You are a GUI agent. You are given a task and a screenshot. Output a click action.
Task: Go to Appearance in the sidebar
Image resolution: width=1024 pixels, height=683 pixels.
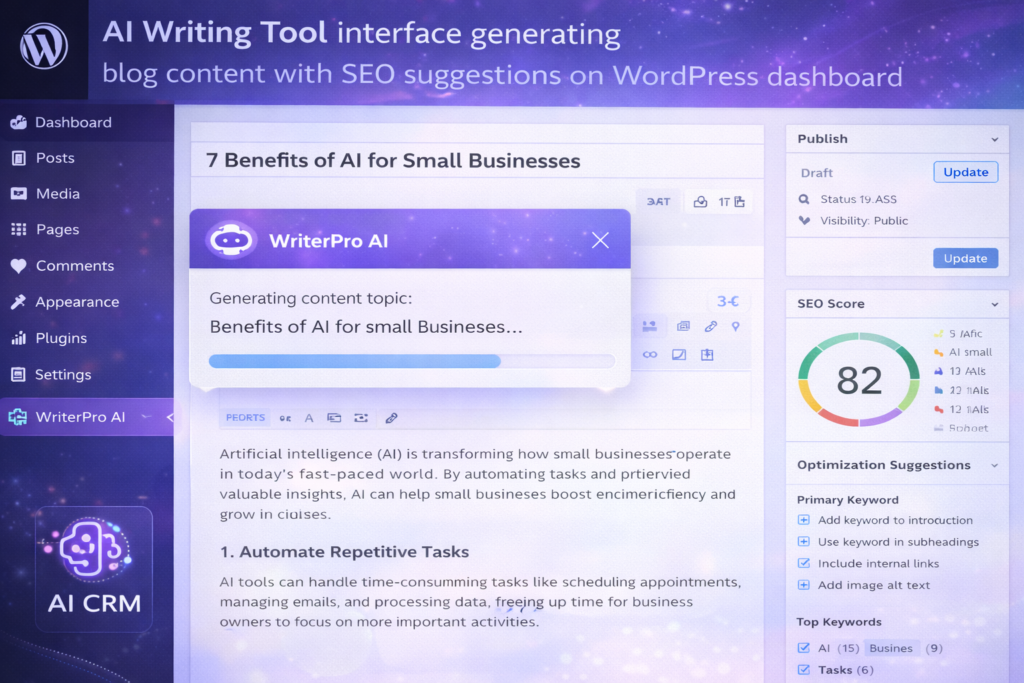tap(77, 302)
